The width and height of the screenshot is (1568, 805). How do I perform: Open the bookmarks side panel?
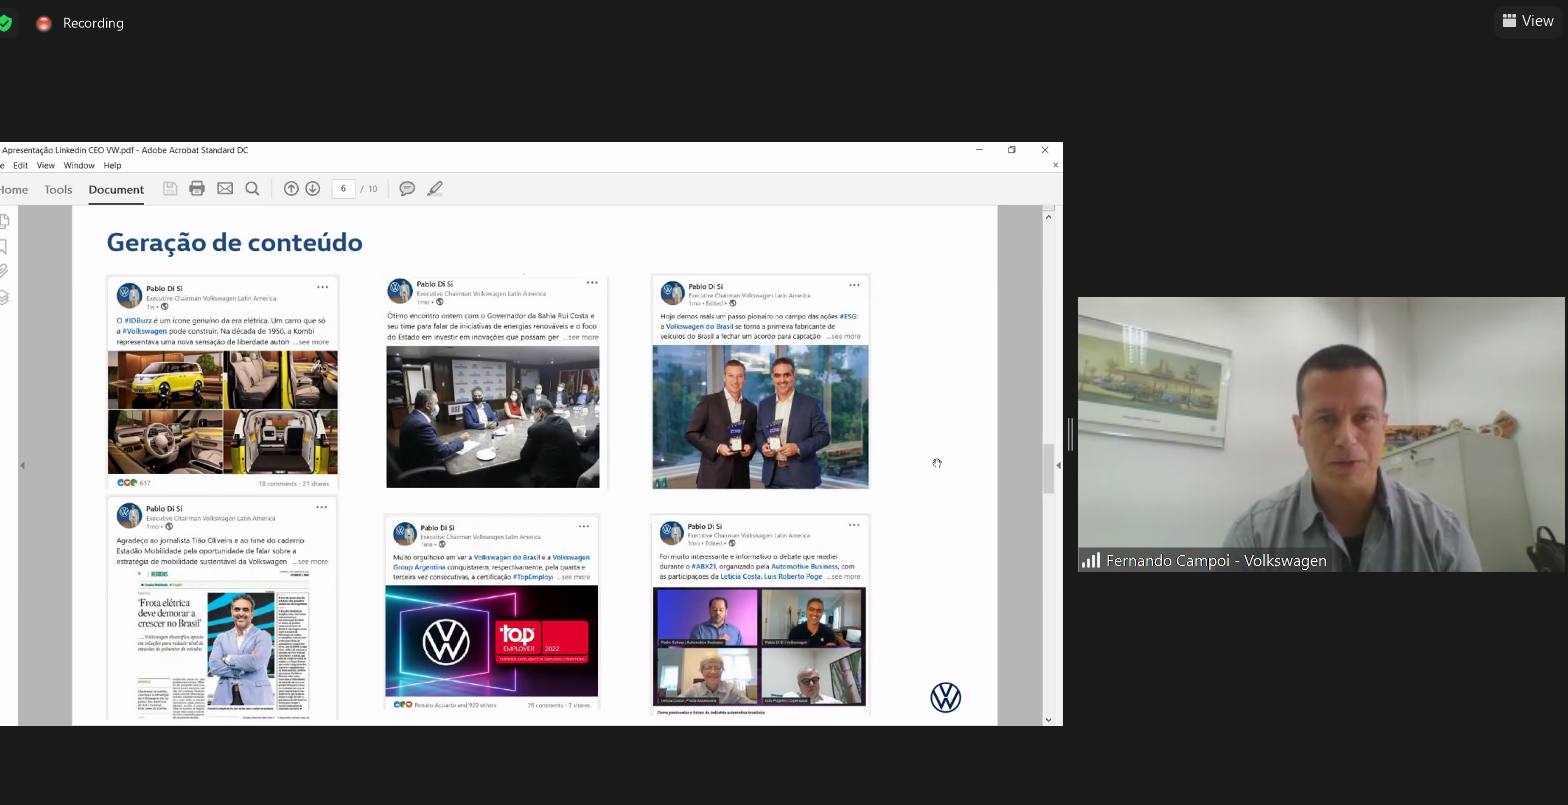coord(4,246)
